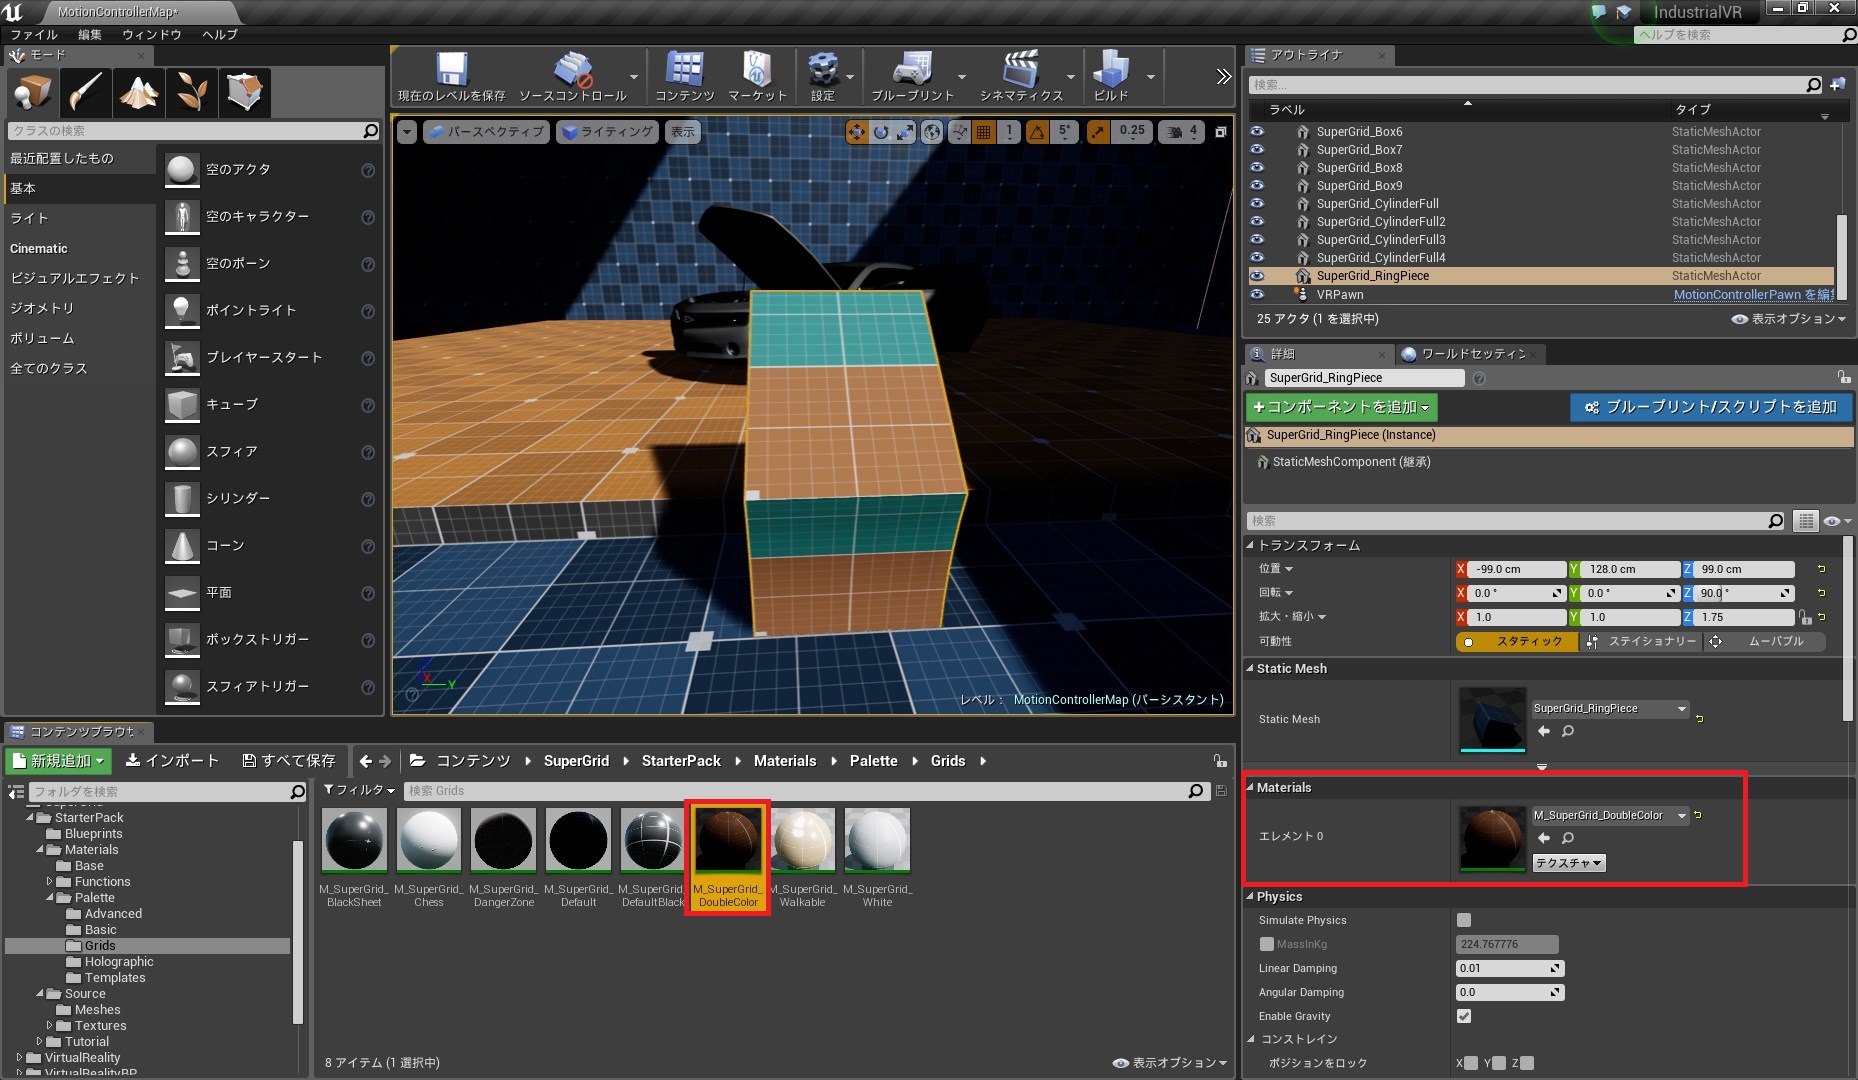
Task: Open the Settings toolbar icon
Action: (x=823, y=70)
